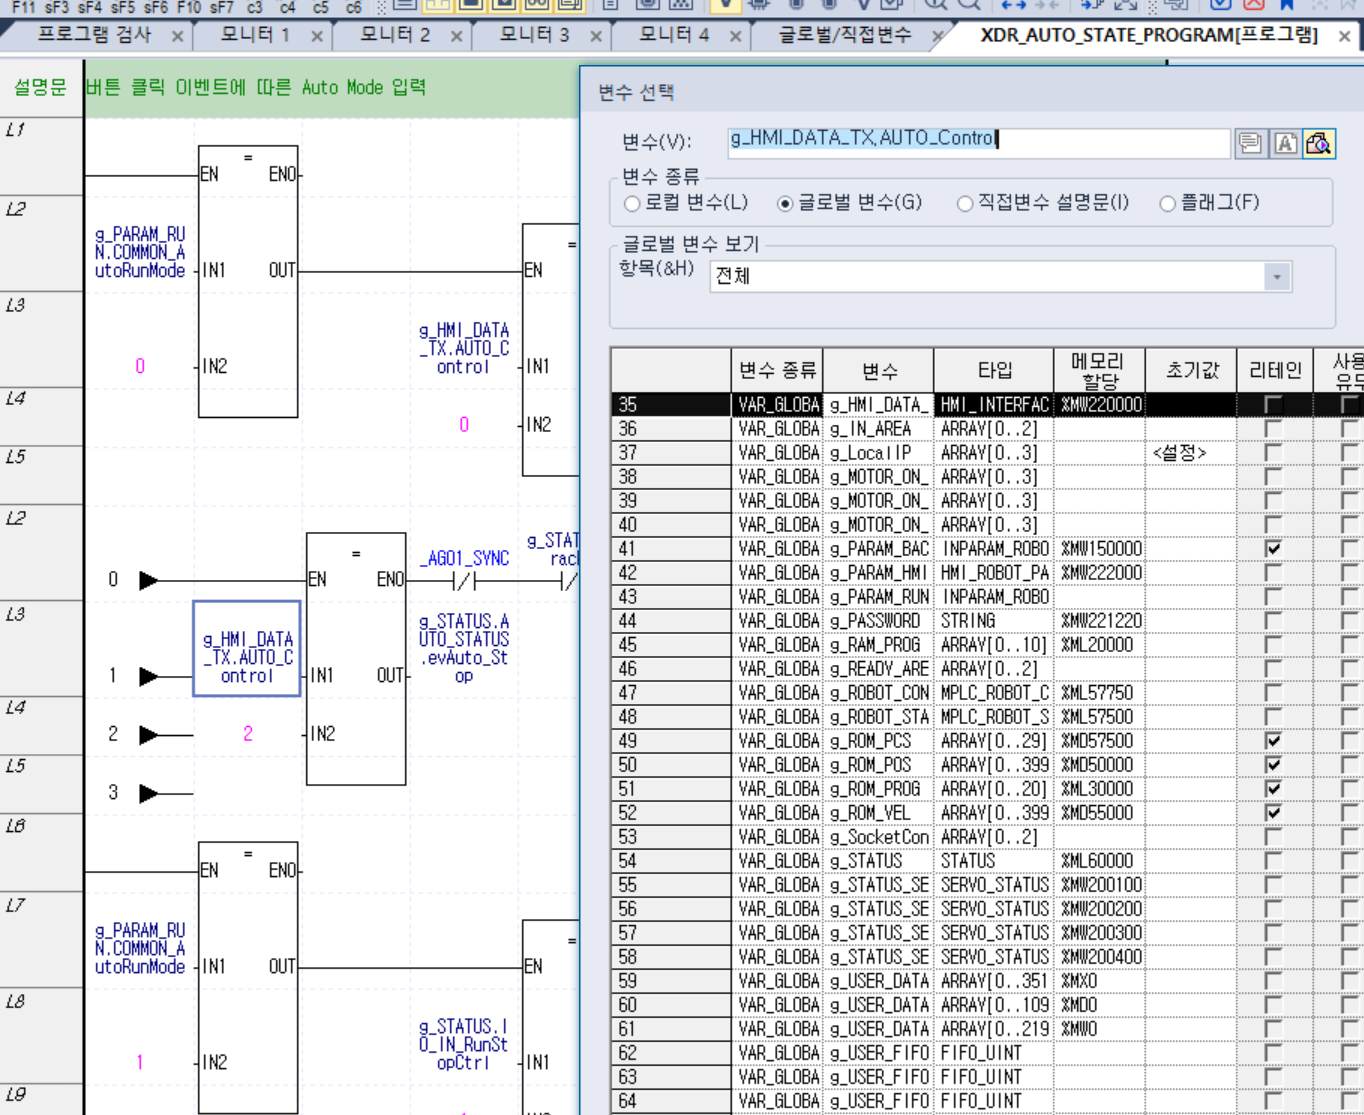Click inside the 변수(V) input field
1364x1115 pixels.
[x=950, y=144]
